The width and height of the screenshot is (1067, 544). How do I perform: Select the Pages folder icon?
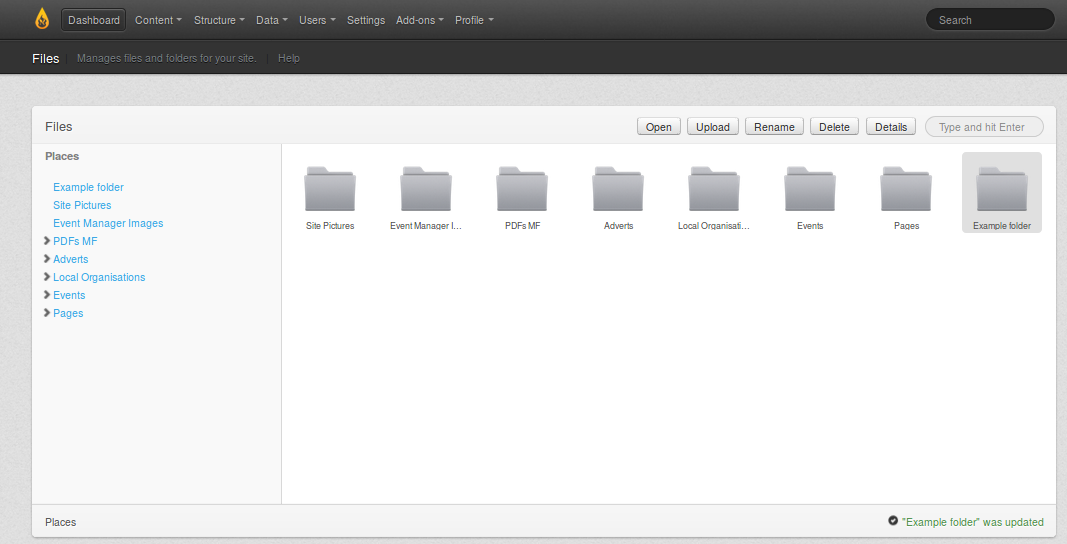[906, 189]
